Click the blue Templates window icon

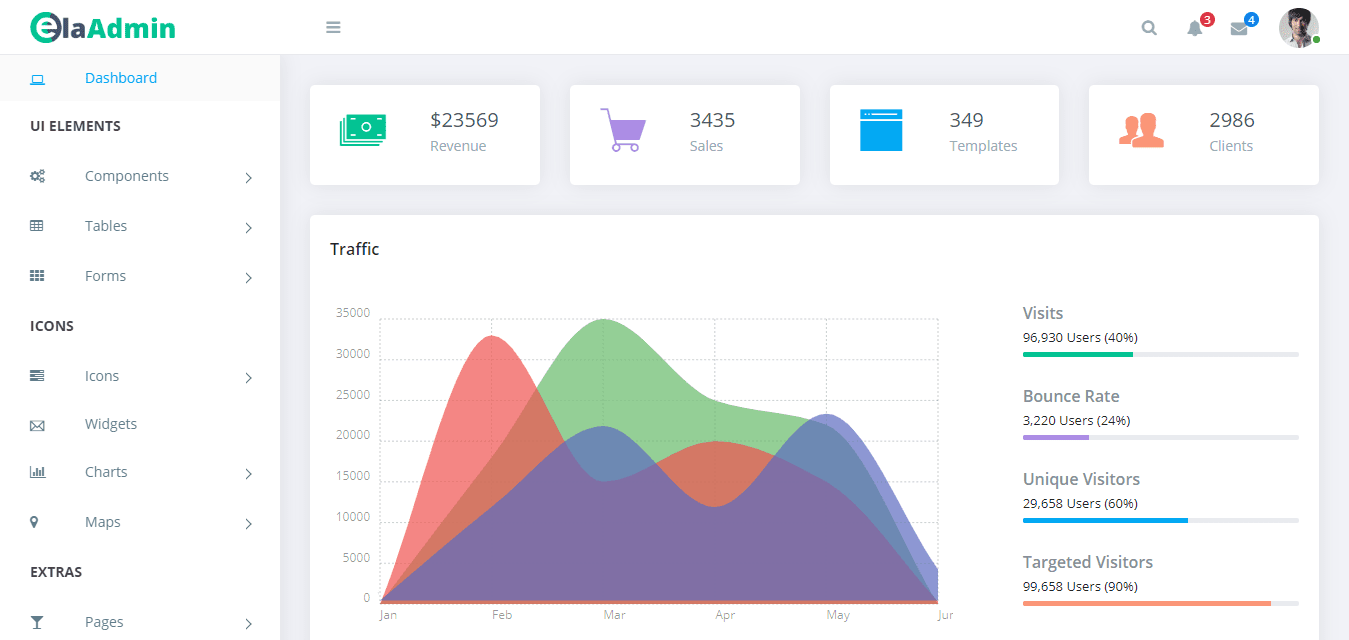882,129
